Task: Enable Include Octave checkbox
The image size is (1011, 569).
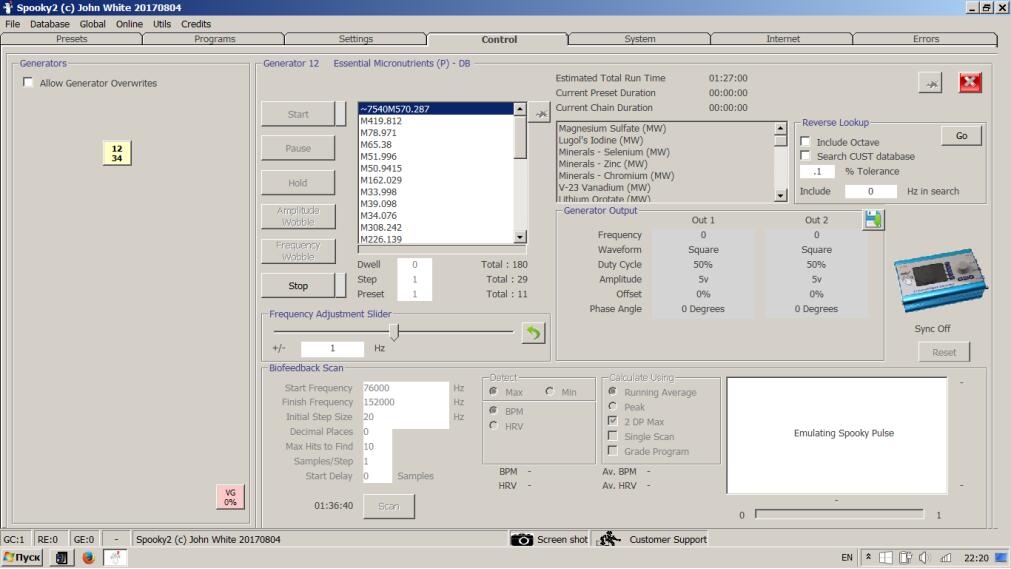Action: click(805, 141)
